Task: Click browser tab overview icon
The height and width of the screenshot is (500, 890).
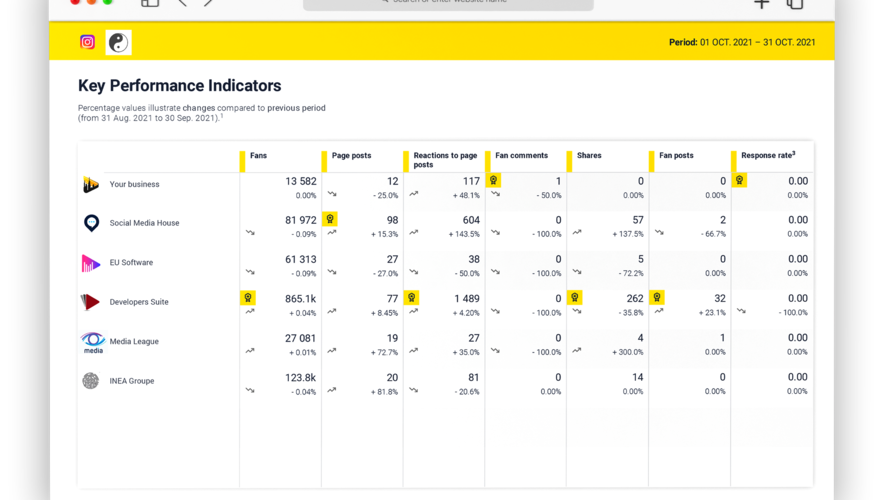Action: (x=795, y=4)
